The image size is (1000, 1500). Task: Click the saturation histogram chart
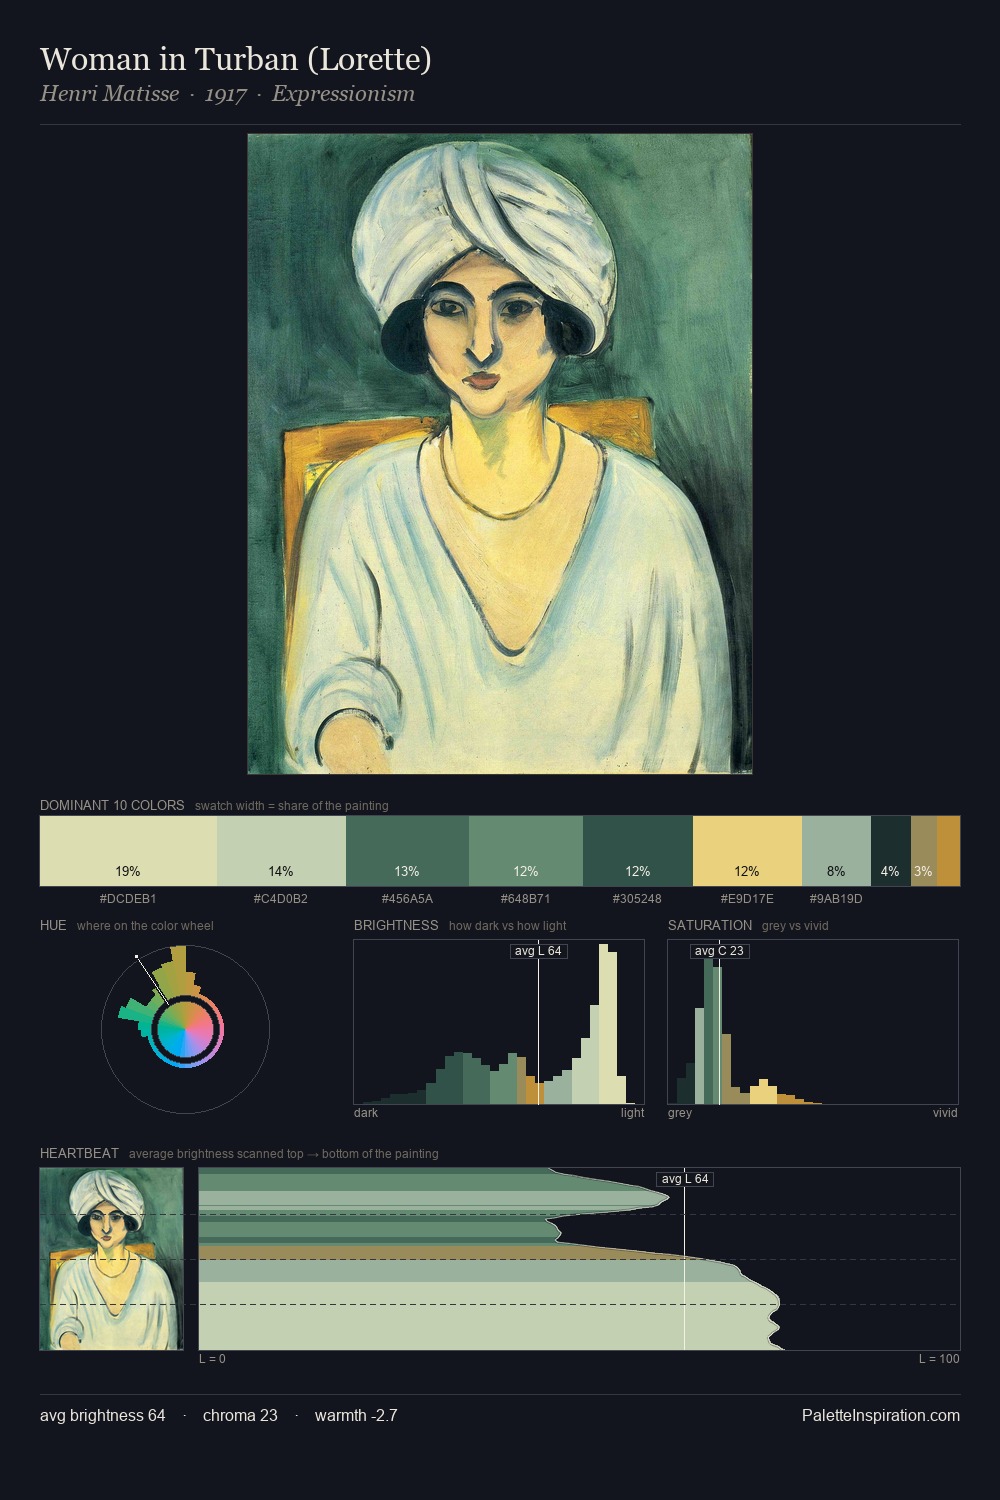(813, 1022)
